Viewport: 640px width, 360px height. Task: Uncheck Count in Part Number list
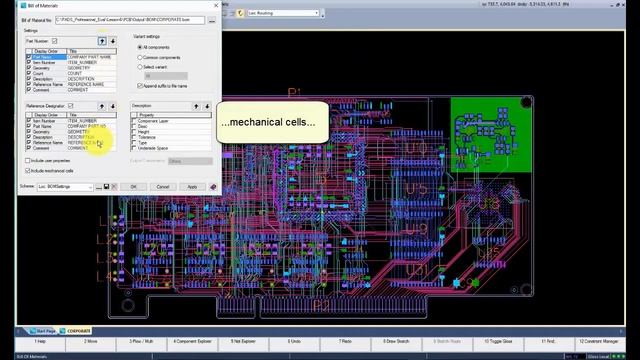tap(29, 73)
